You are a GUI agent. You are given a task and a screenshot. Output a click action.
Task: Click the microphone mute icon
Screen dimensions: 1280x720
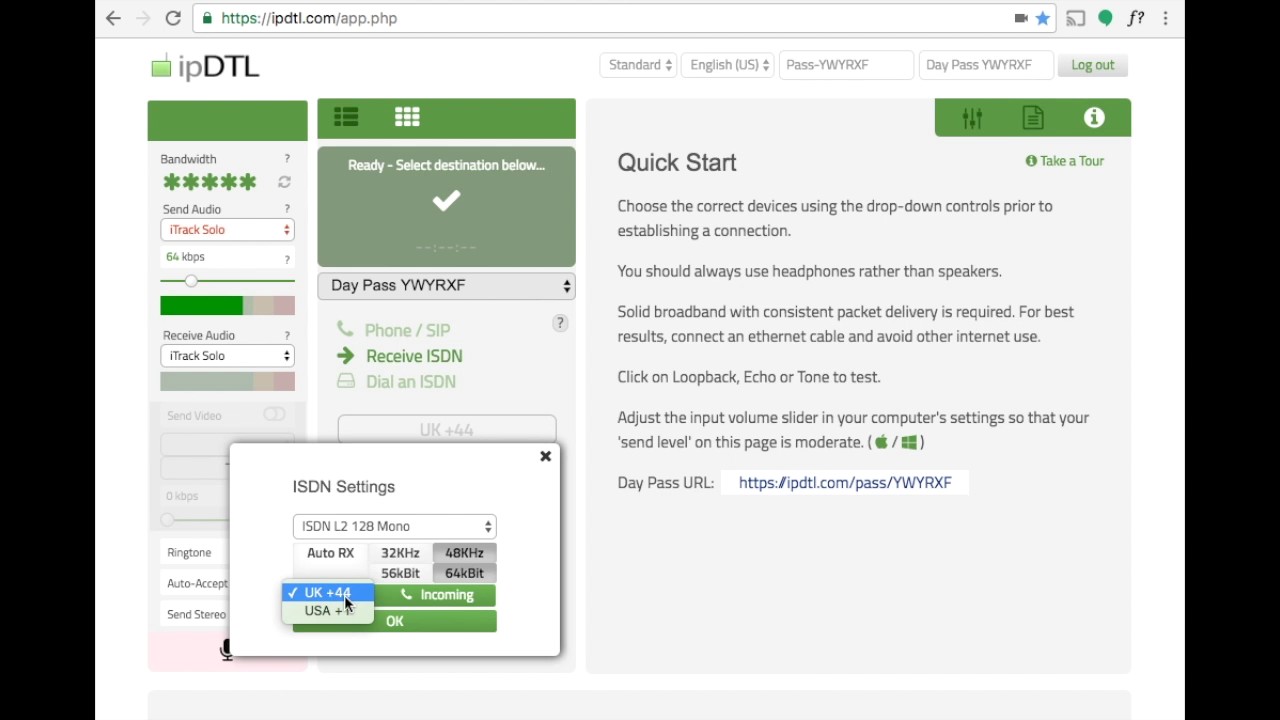[x=225, y=650]
